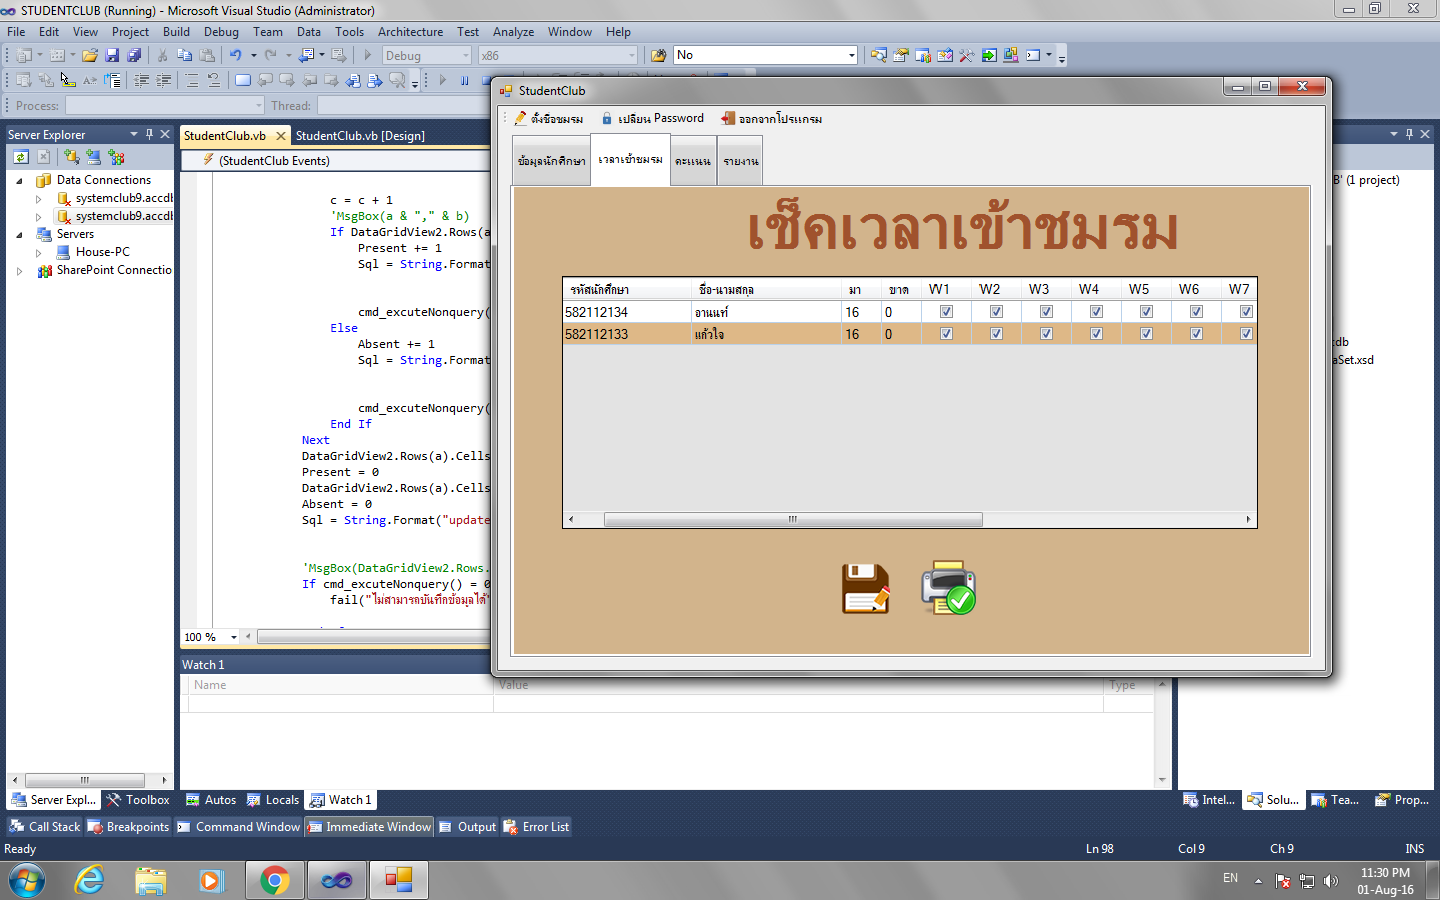This screenshot has width=1440, height=900.
Task: Open Internet Explorer from the taskbar
Action: click(x=90, y=881)
